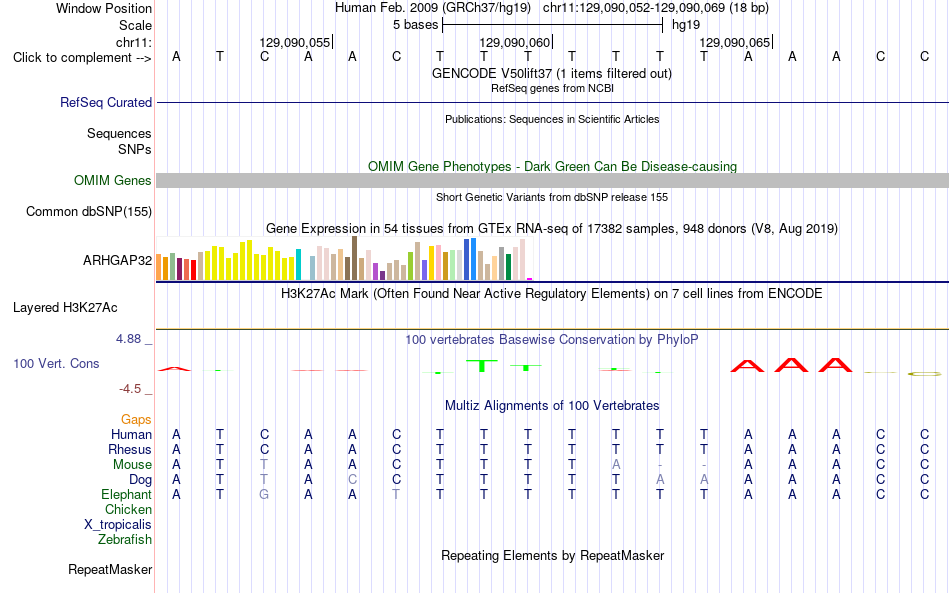950x593 pixels.
Task: Click the 'H3K27Ac Mark' ENCODE track title
Action: (552, 294)
